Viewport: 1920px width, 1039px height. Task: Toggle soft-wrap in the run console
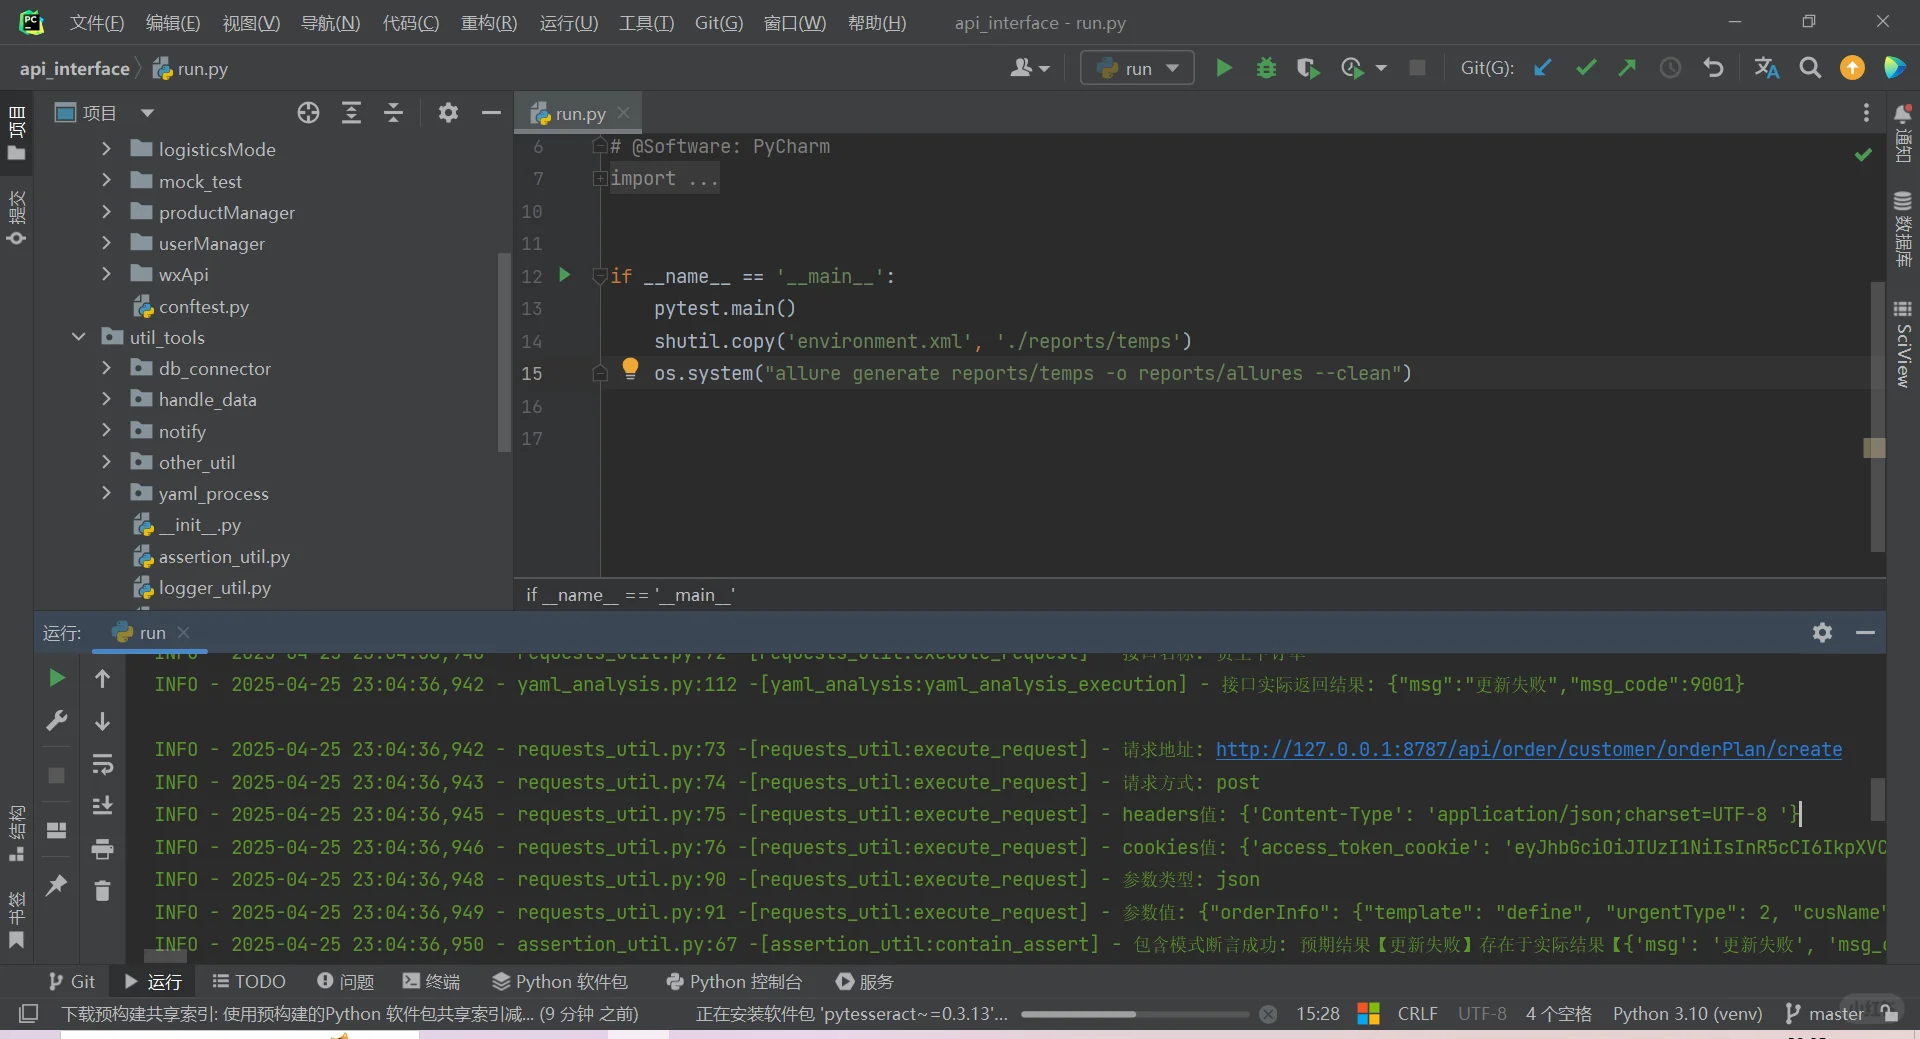(x=102, y=765)
